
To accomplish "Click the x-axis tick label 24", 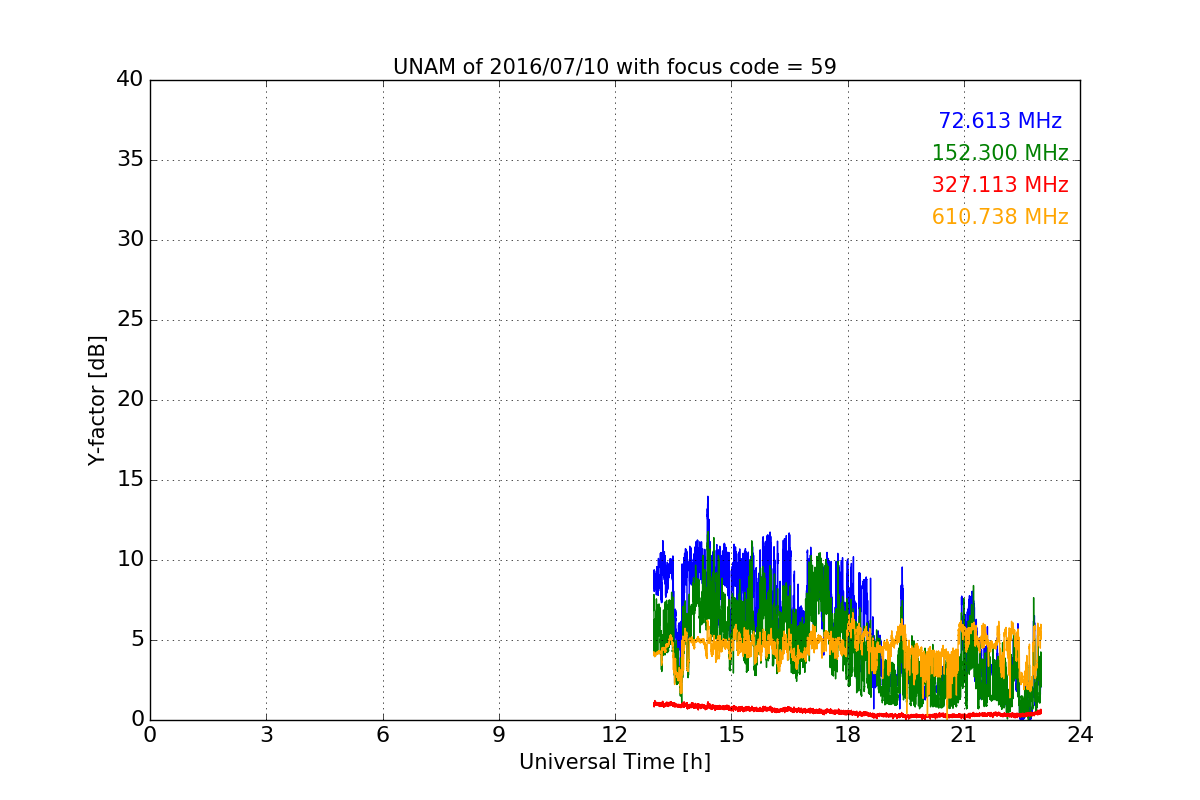I will coord(1080,735).
